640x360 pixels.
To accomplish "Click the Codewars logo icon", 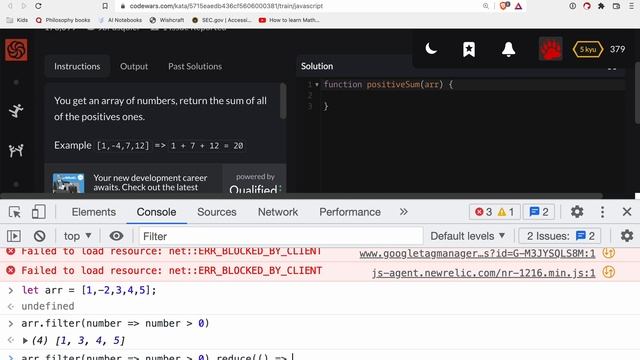I will pyautogui.click(x=16, y=50).
